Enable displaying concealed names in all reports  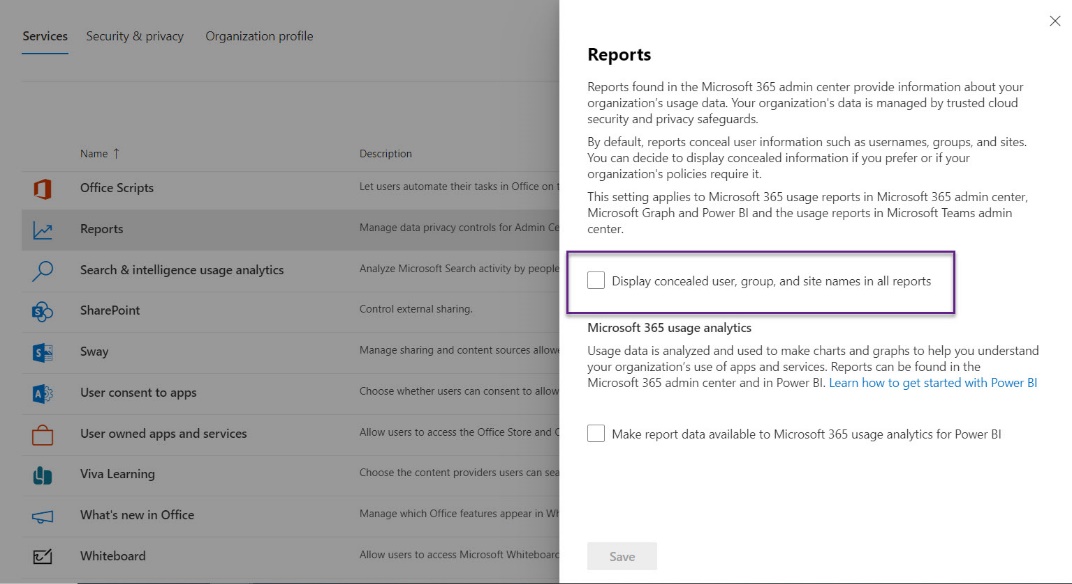point(595,281)
